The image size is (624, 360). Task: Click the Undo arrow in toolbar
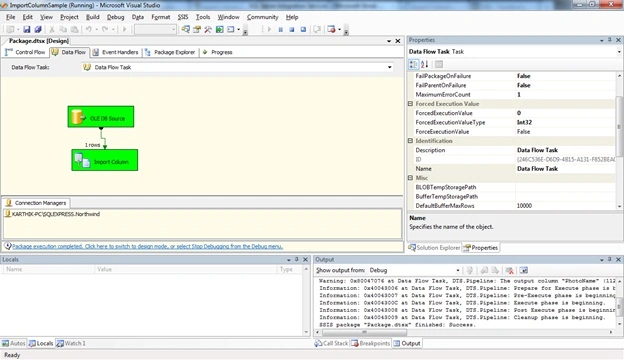[88, 29]
